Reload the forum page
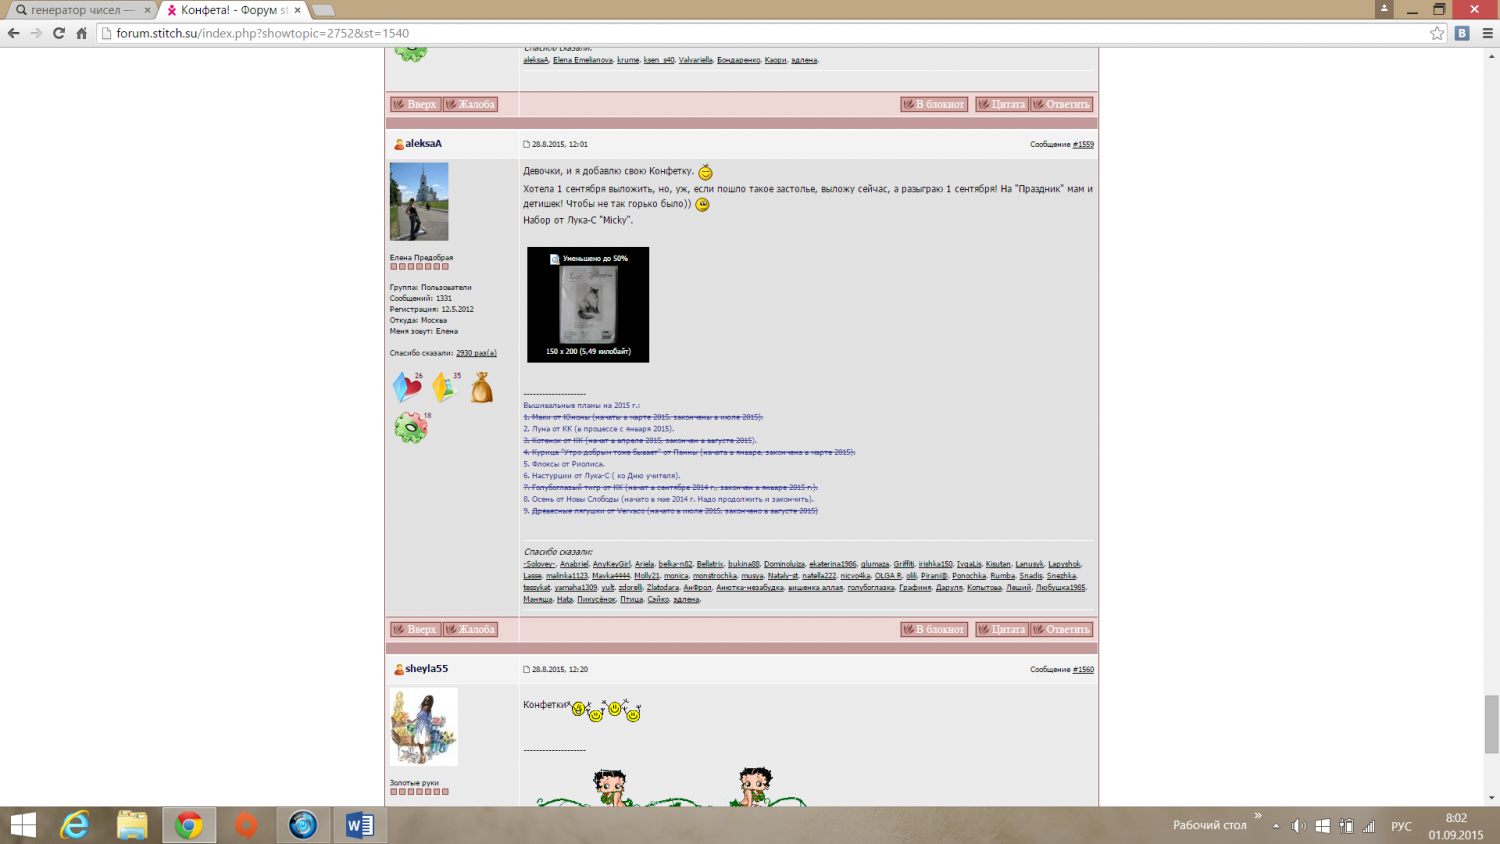1500x844 pixels. [59, 33]
